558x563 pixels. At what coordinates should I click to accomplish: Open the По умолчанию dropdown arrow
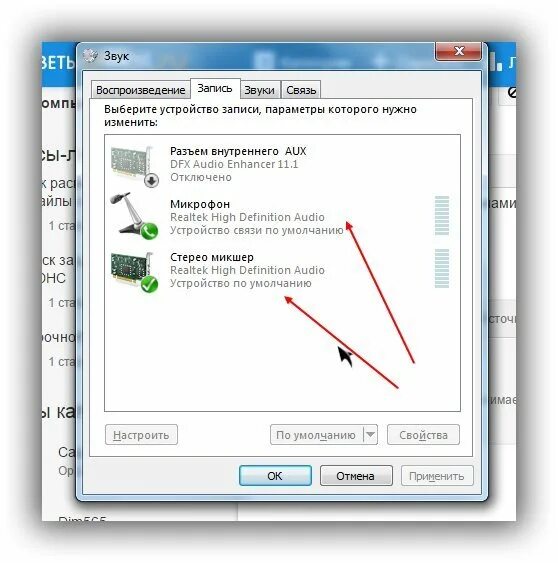[x=371, y=435]
